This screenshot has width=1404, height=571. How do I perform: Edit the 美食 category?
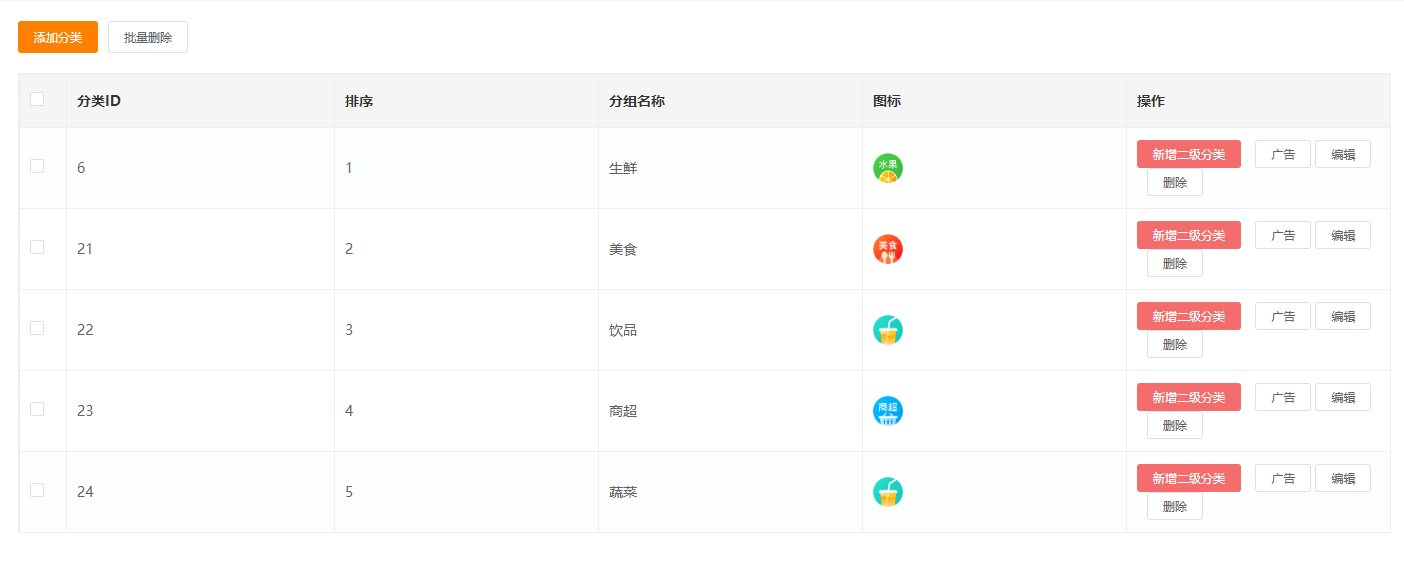pyautogui.click(x=1343, y=235)
